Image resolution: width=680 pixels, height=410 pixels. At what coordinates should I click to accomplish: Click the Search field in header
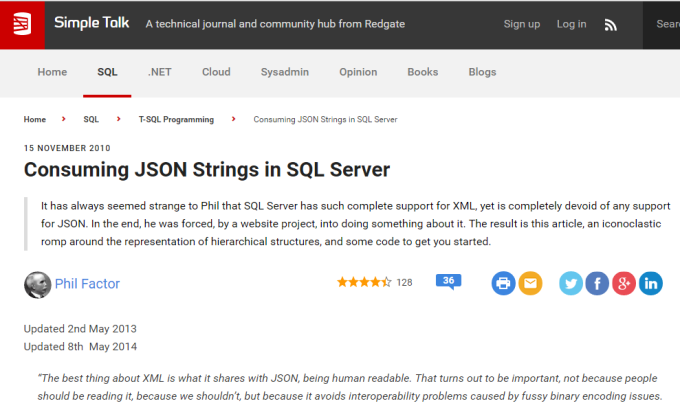coord(661,25)
